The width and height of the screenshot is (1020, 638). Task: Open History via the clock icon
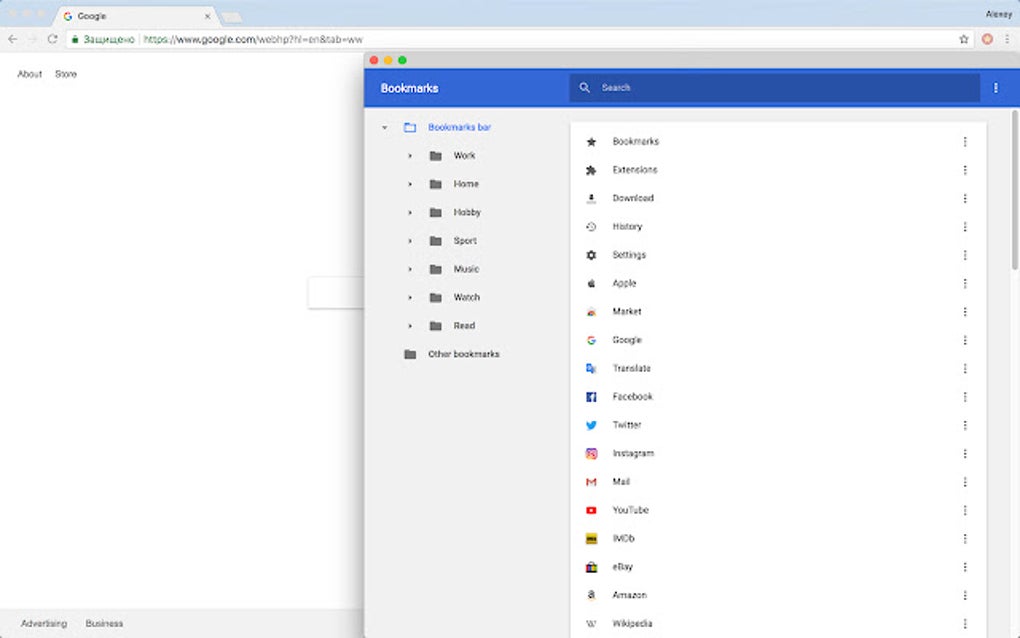(x=590, y=226)
